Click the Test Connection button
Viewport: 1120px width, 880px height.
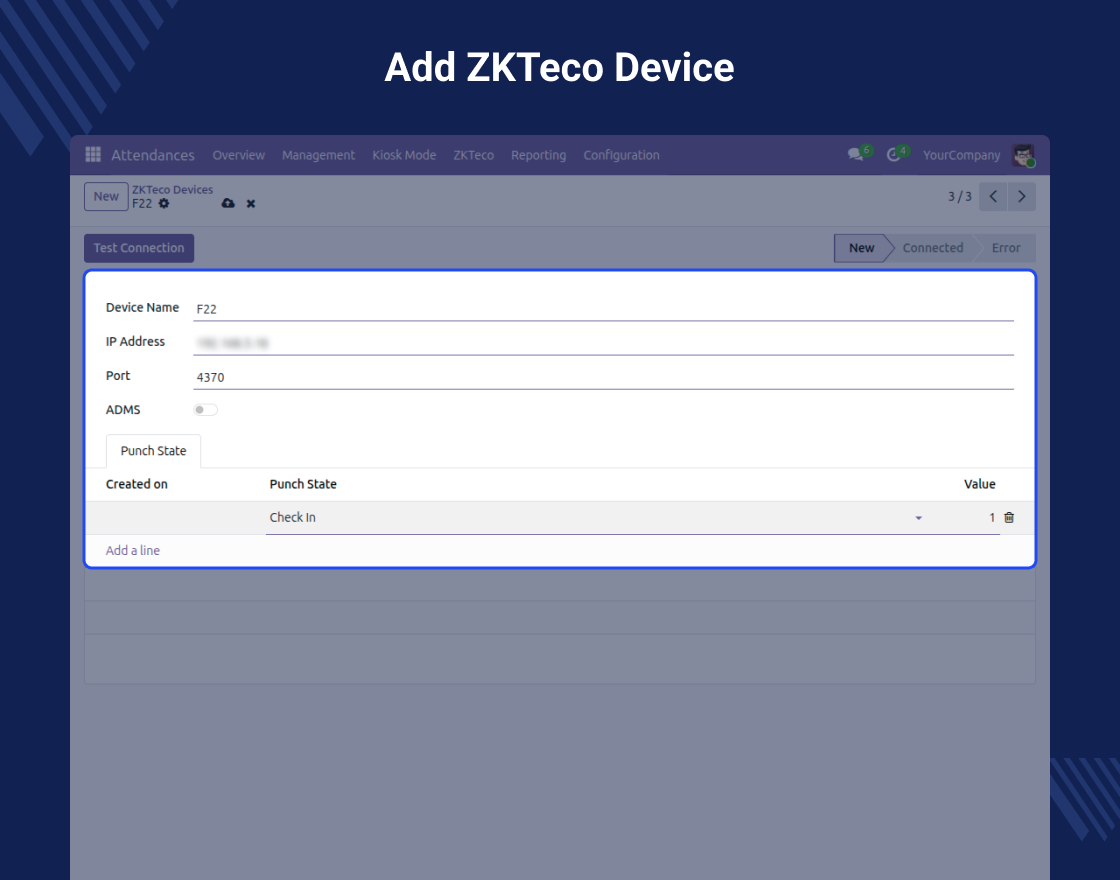(x=139, y=248)
